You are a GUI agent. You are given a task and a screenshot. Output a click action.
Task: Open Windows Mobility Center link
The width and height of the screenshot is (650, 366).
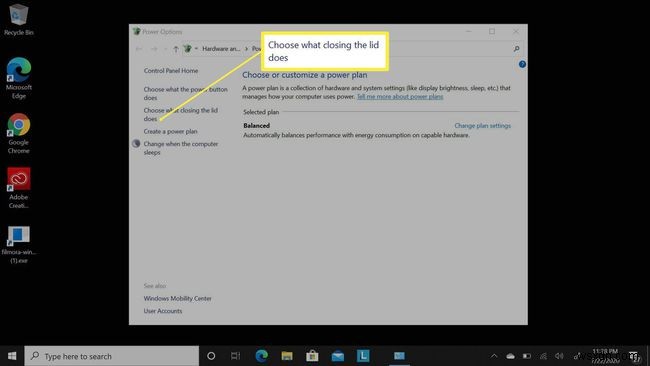pos(177,298)
